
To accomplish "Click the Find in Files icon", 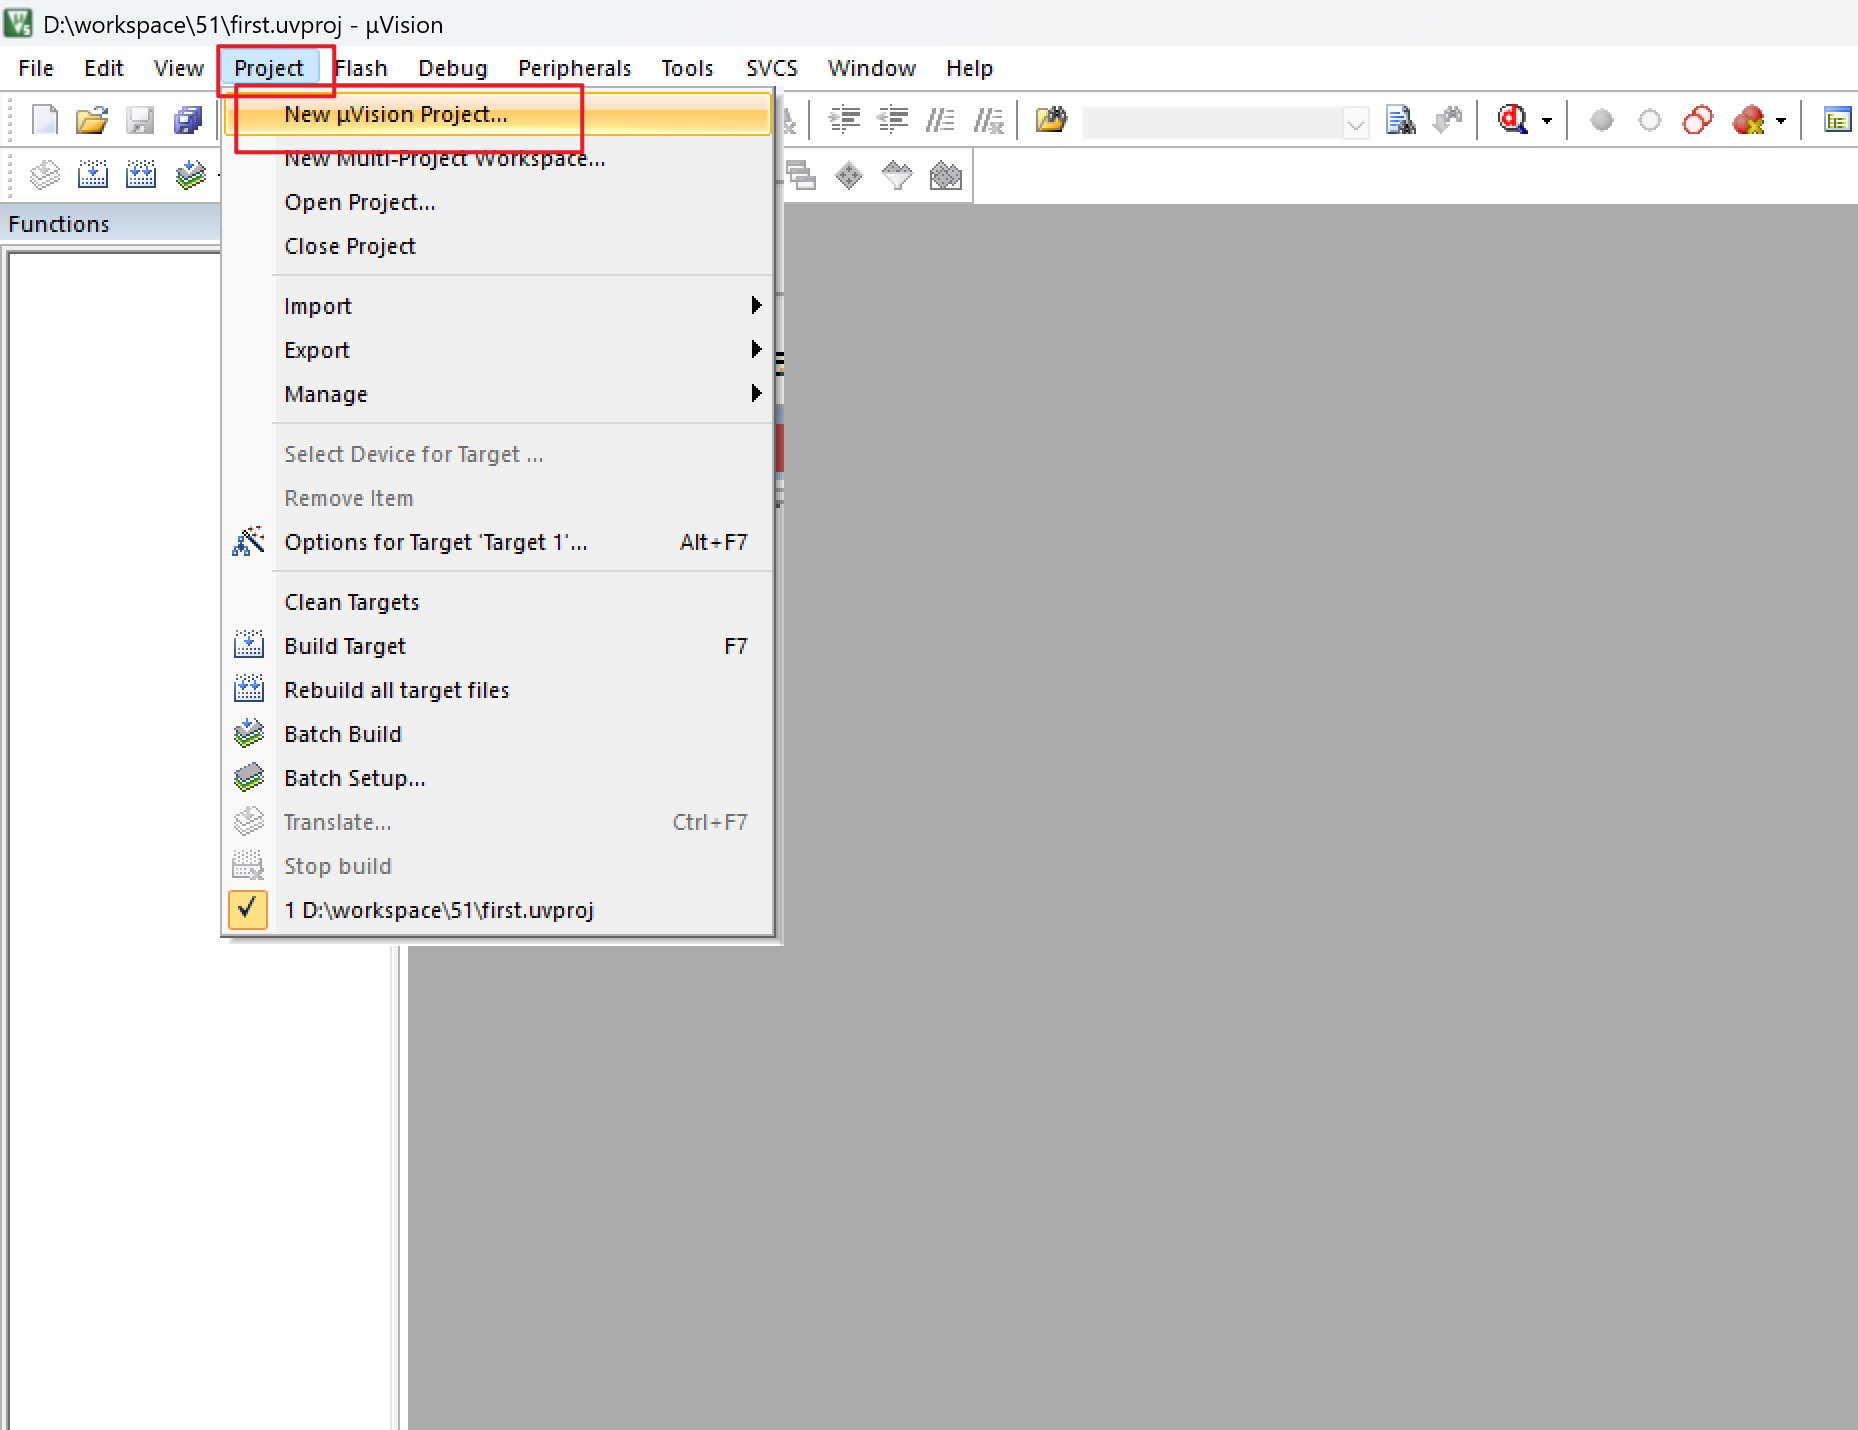I will (x=1050, y=120).
